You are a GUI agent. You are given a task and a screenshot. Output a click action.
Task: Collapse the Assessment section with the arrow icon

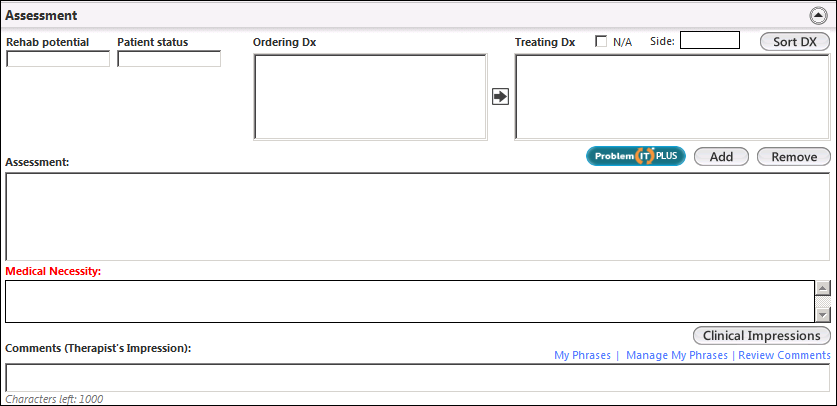point(818,16)
